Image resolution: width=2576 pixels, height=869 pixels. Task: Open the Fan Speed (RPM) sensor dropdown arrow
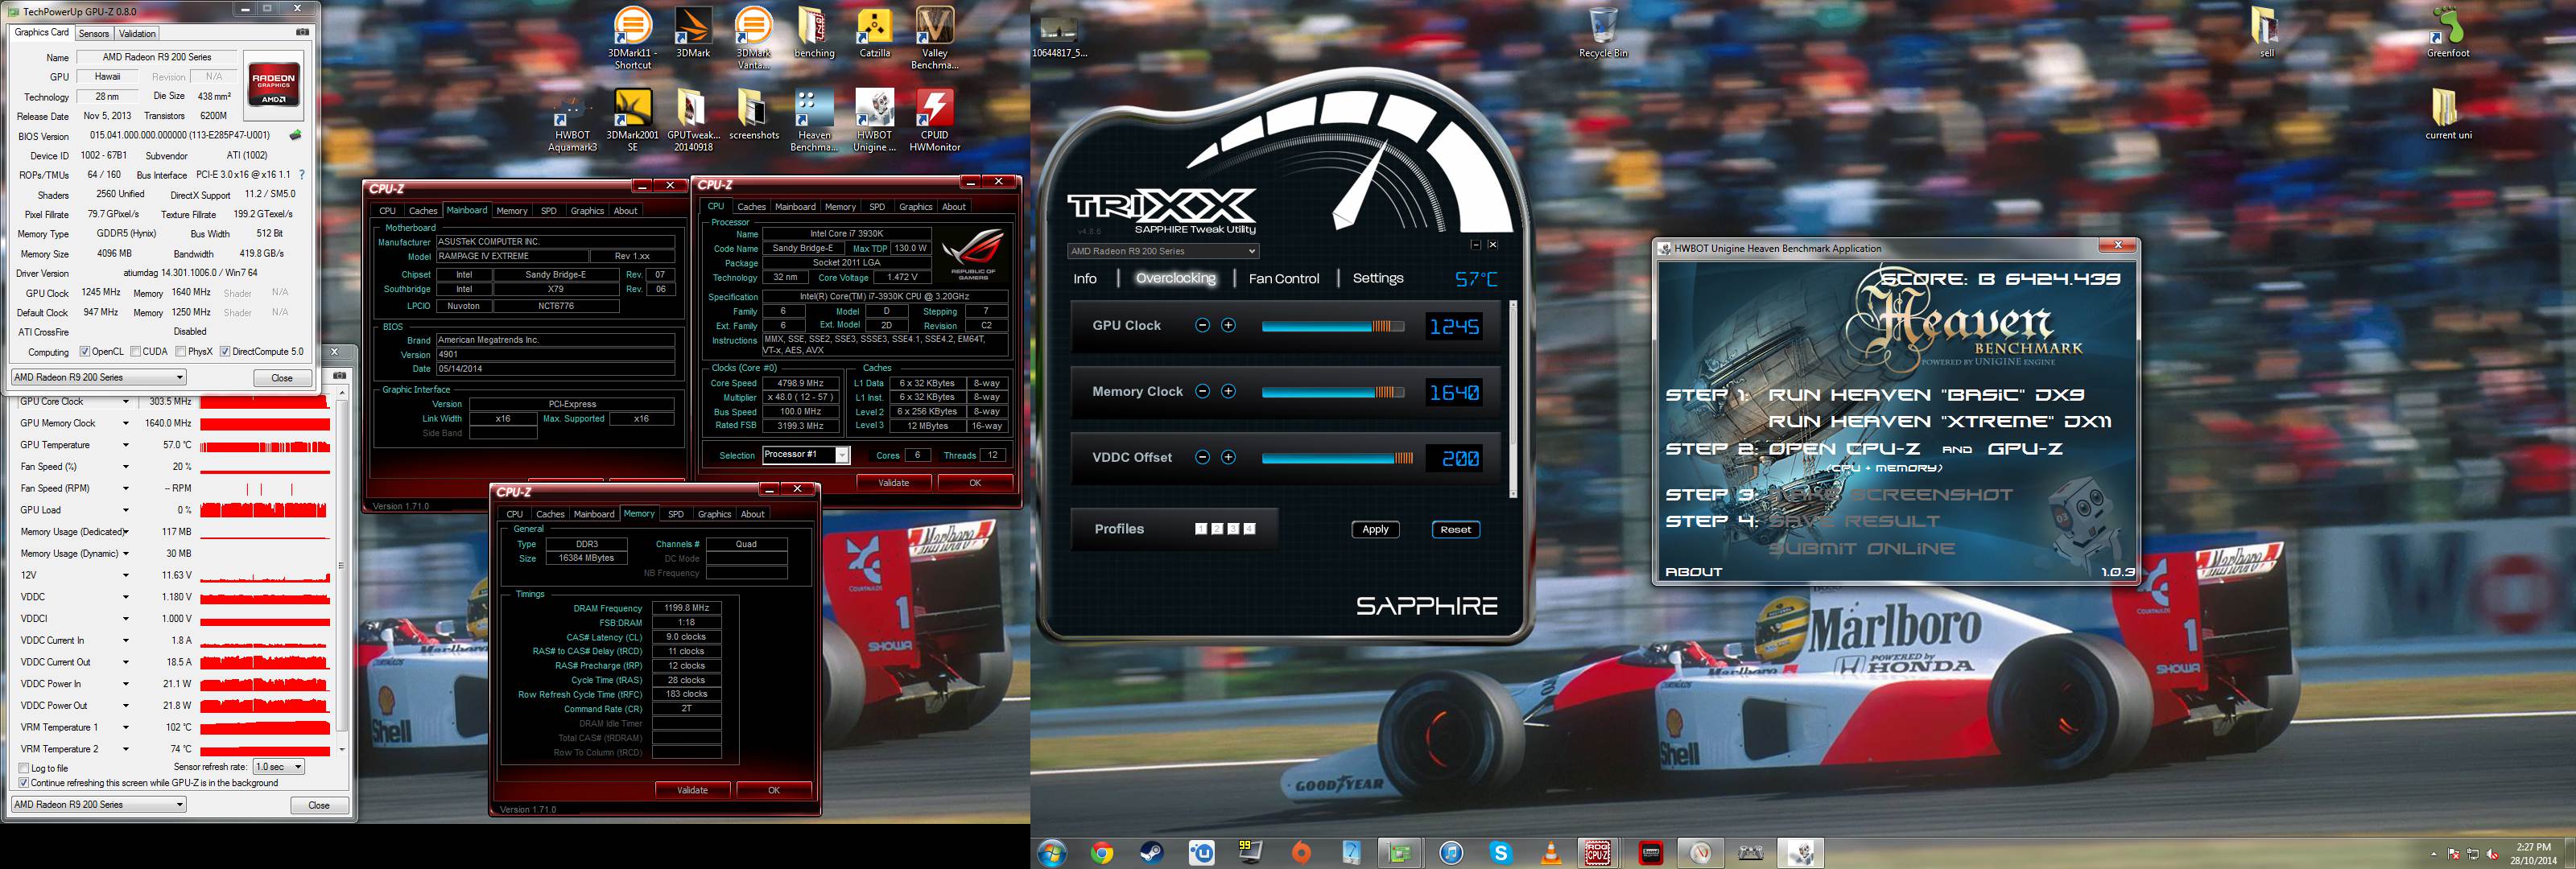[126, 488]
